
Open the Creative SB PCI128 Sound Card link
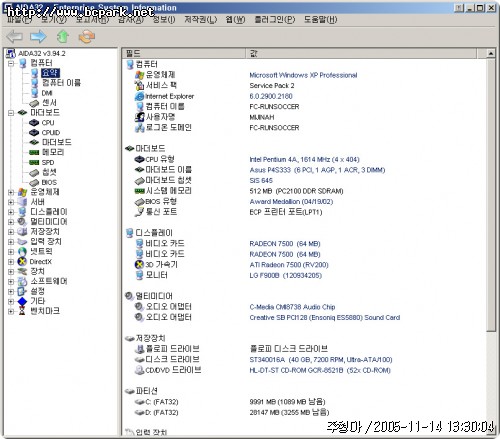point(325,318)
